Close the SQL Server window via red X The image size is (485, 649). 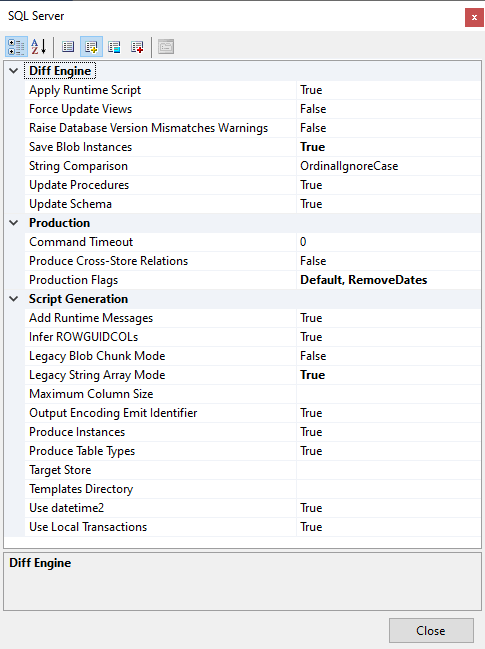pos(474,17)
